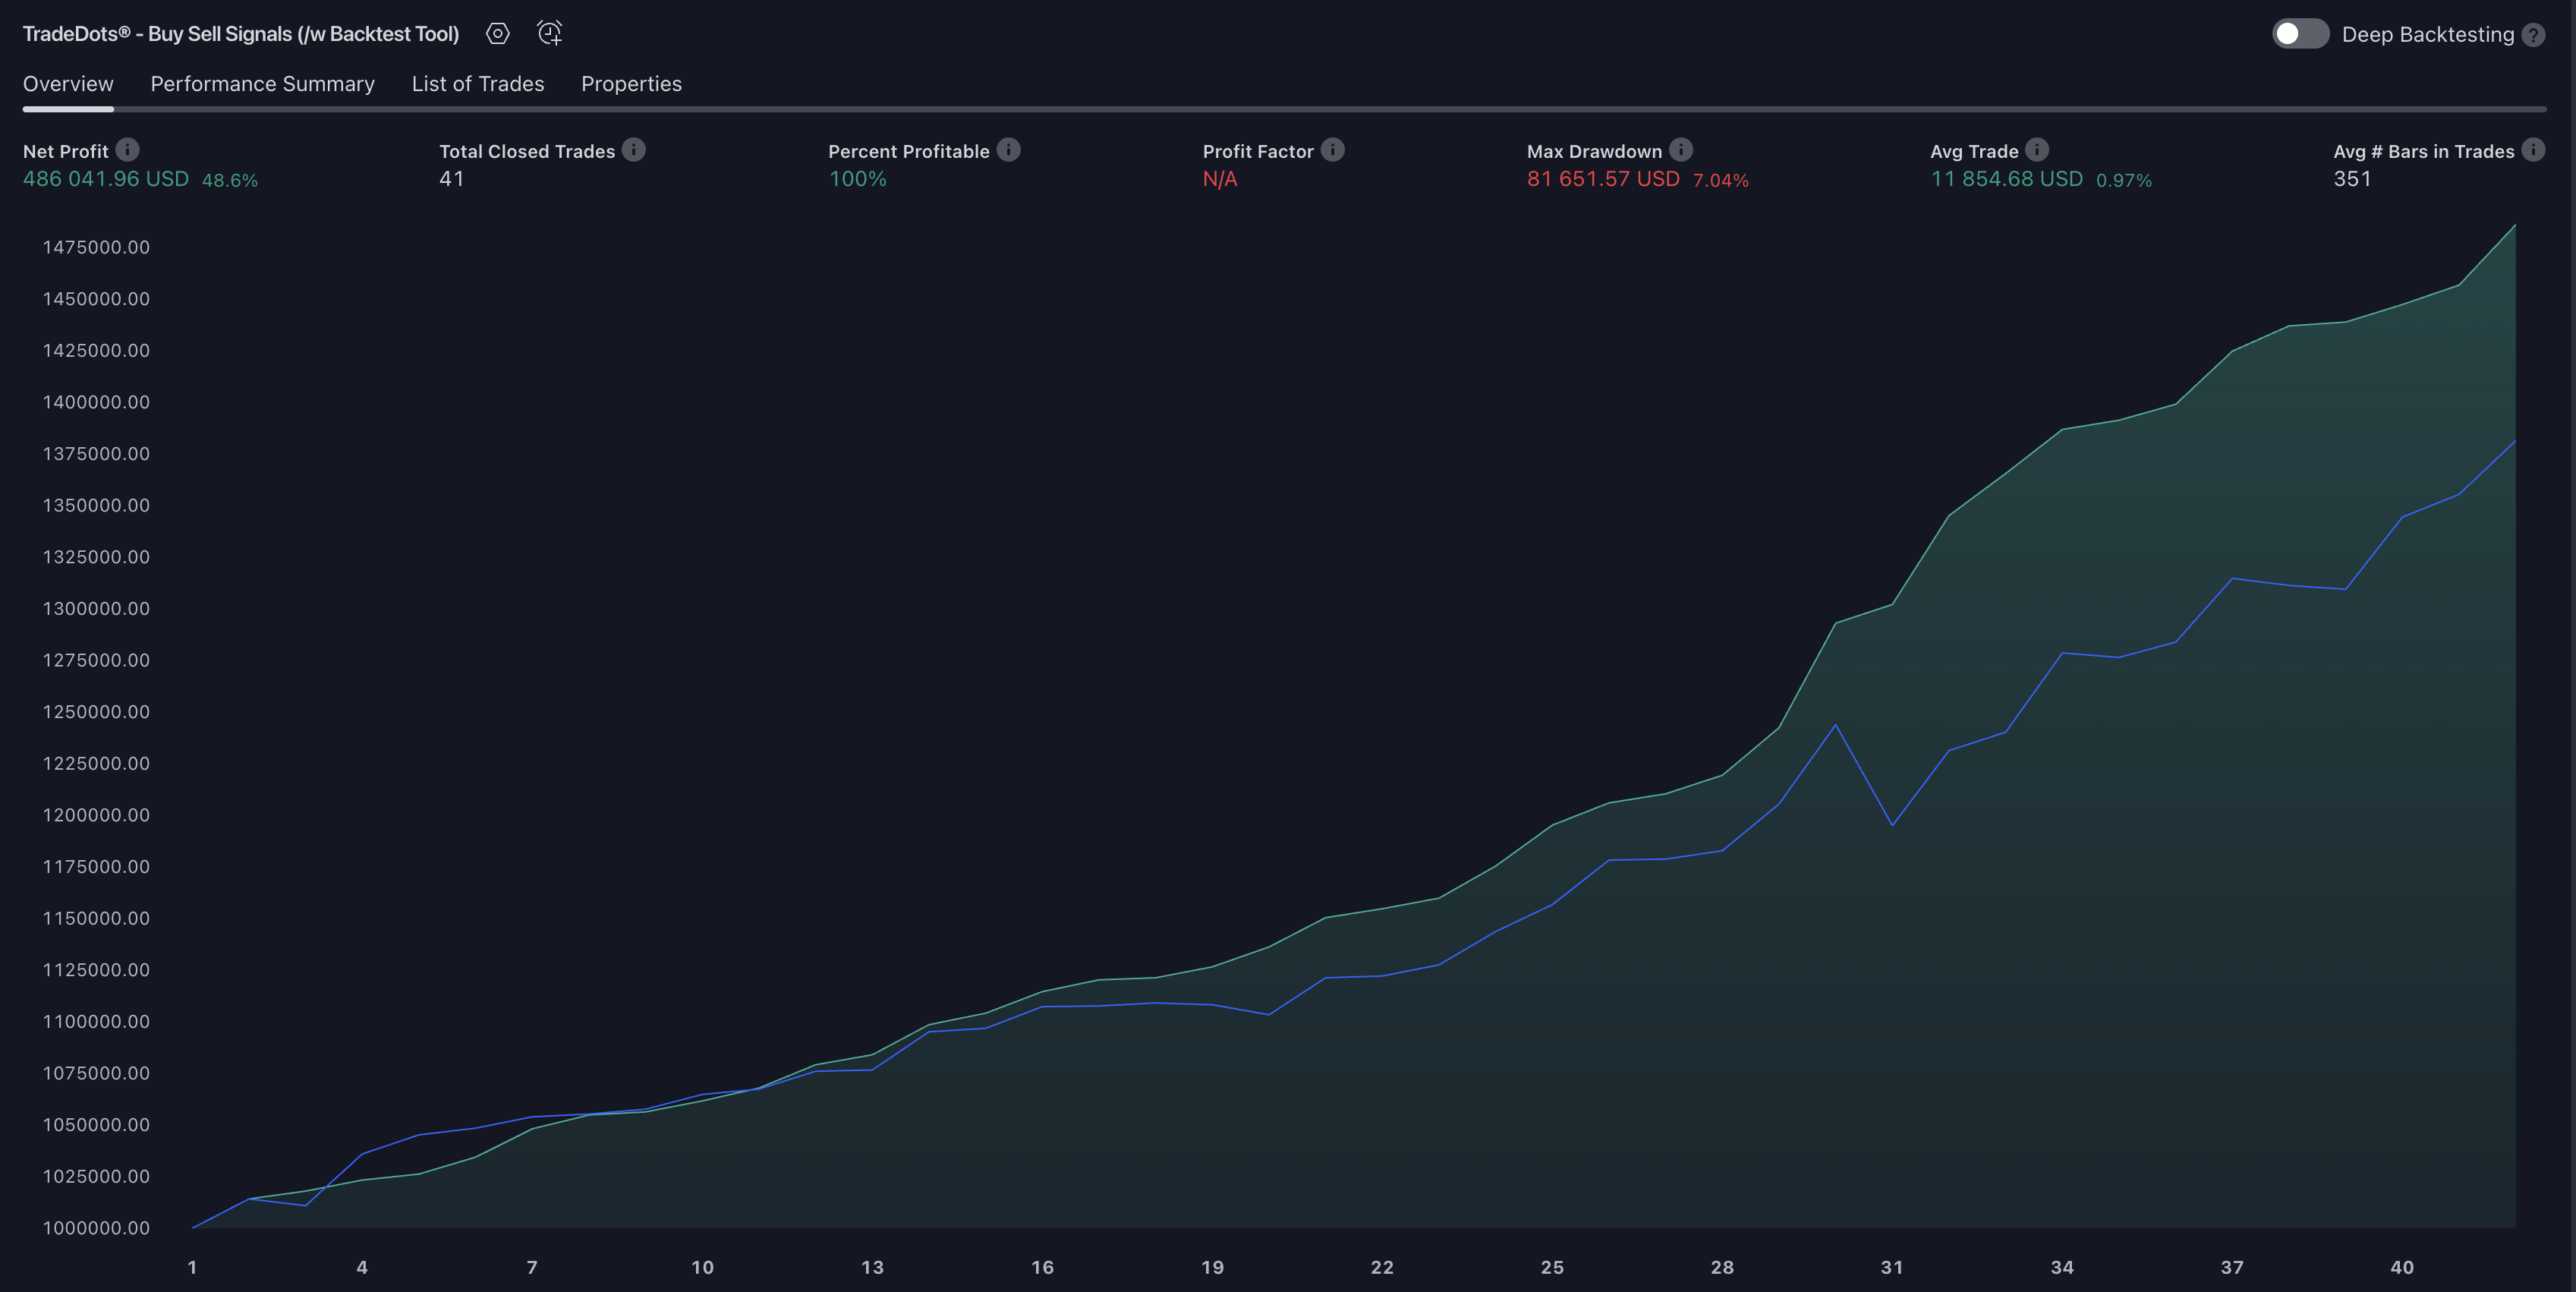Open the List of Trades tab
The height and width of the screenshot is (1292, 2576).
coord(478,84)
